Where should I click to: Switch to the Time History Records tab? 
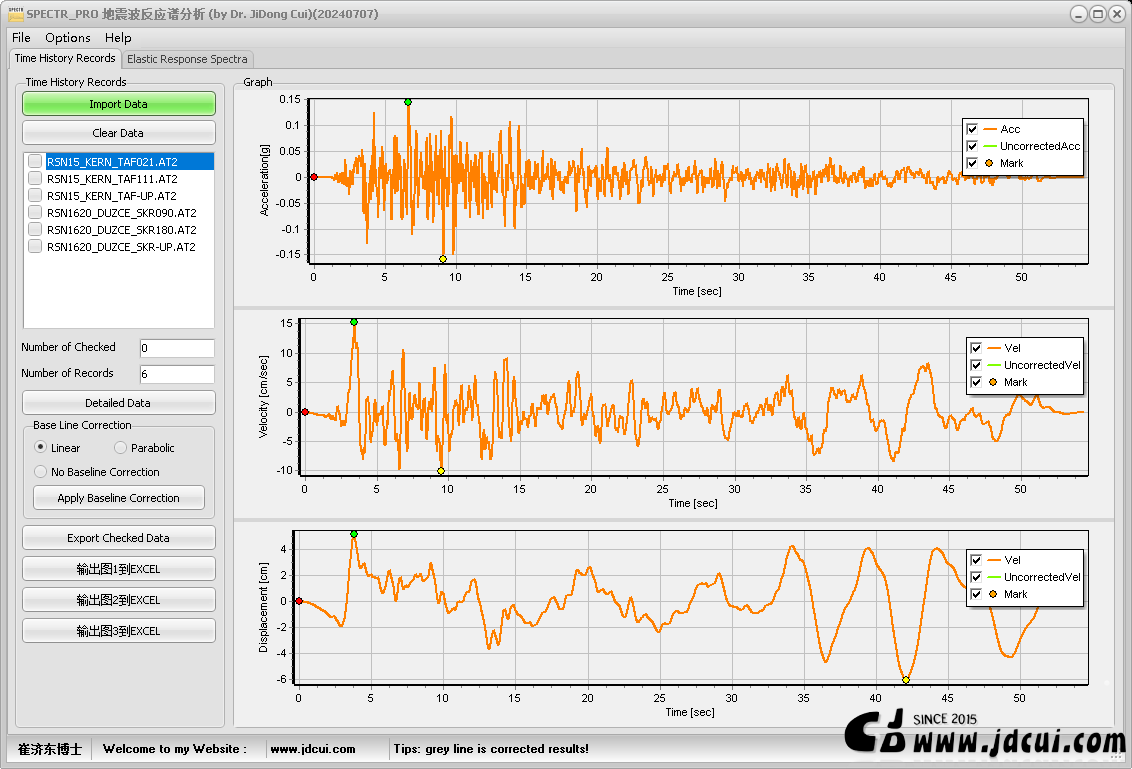(x=65, y=58)
